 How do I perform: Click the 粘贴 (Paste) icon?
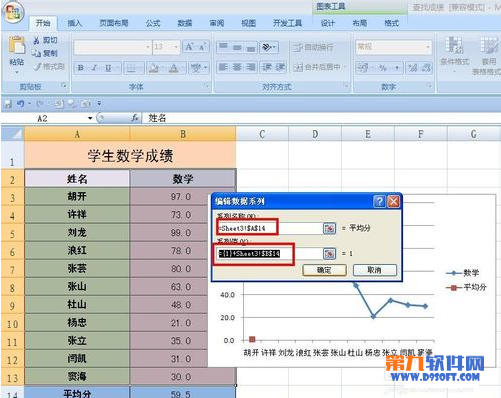(x=17, y=45)
